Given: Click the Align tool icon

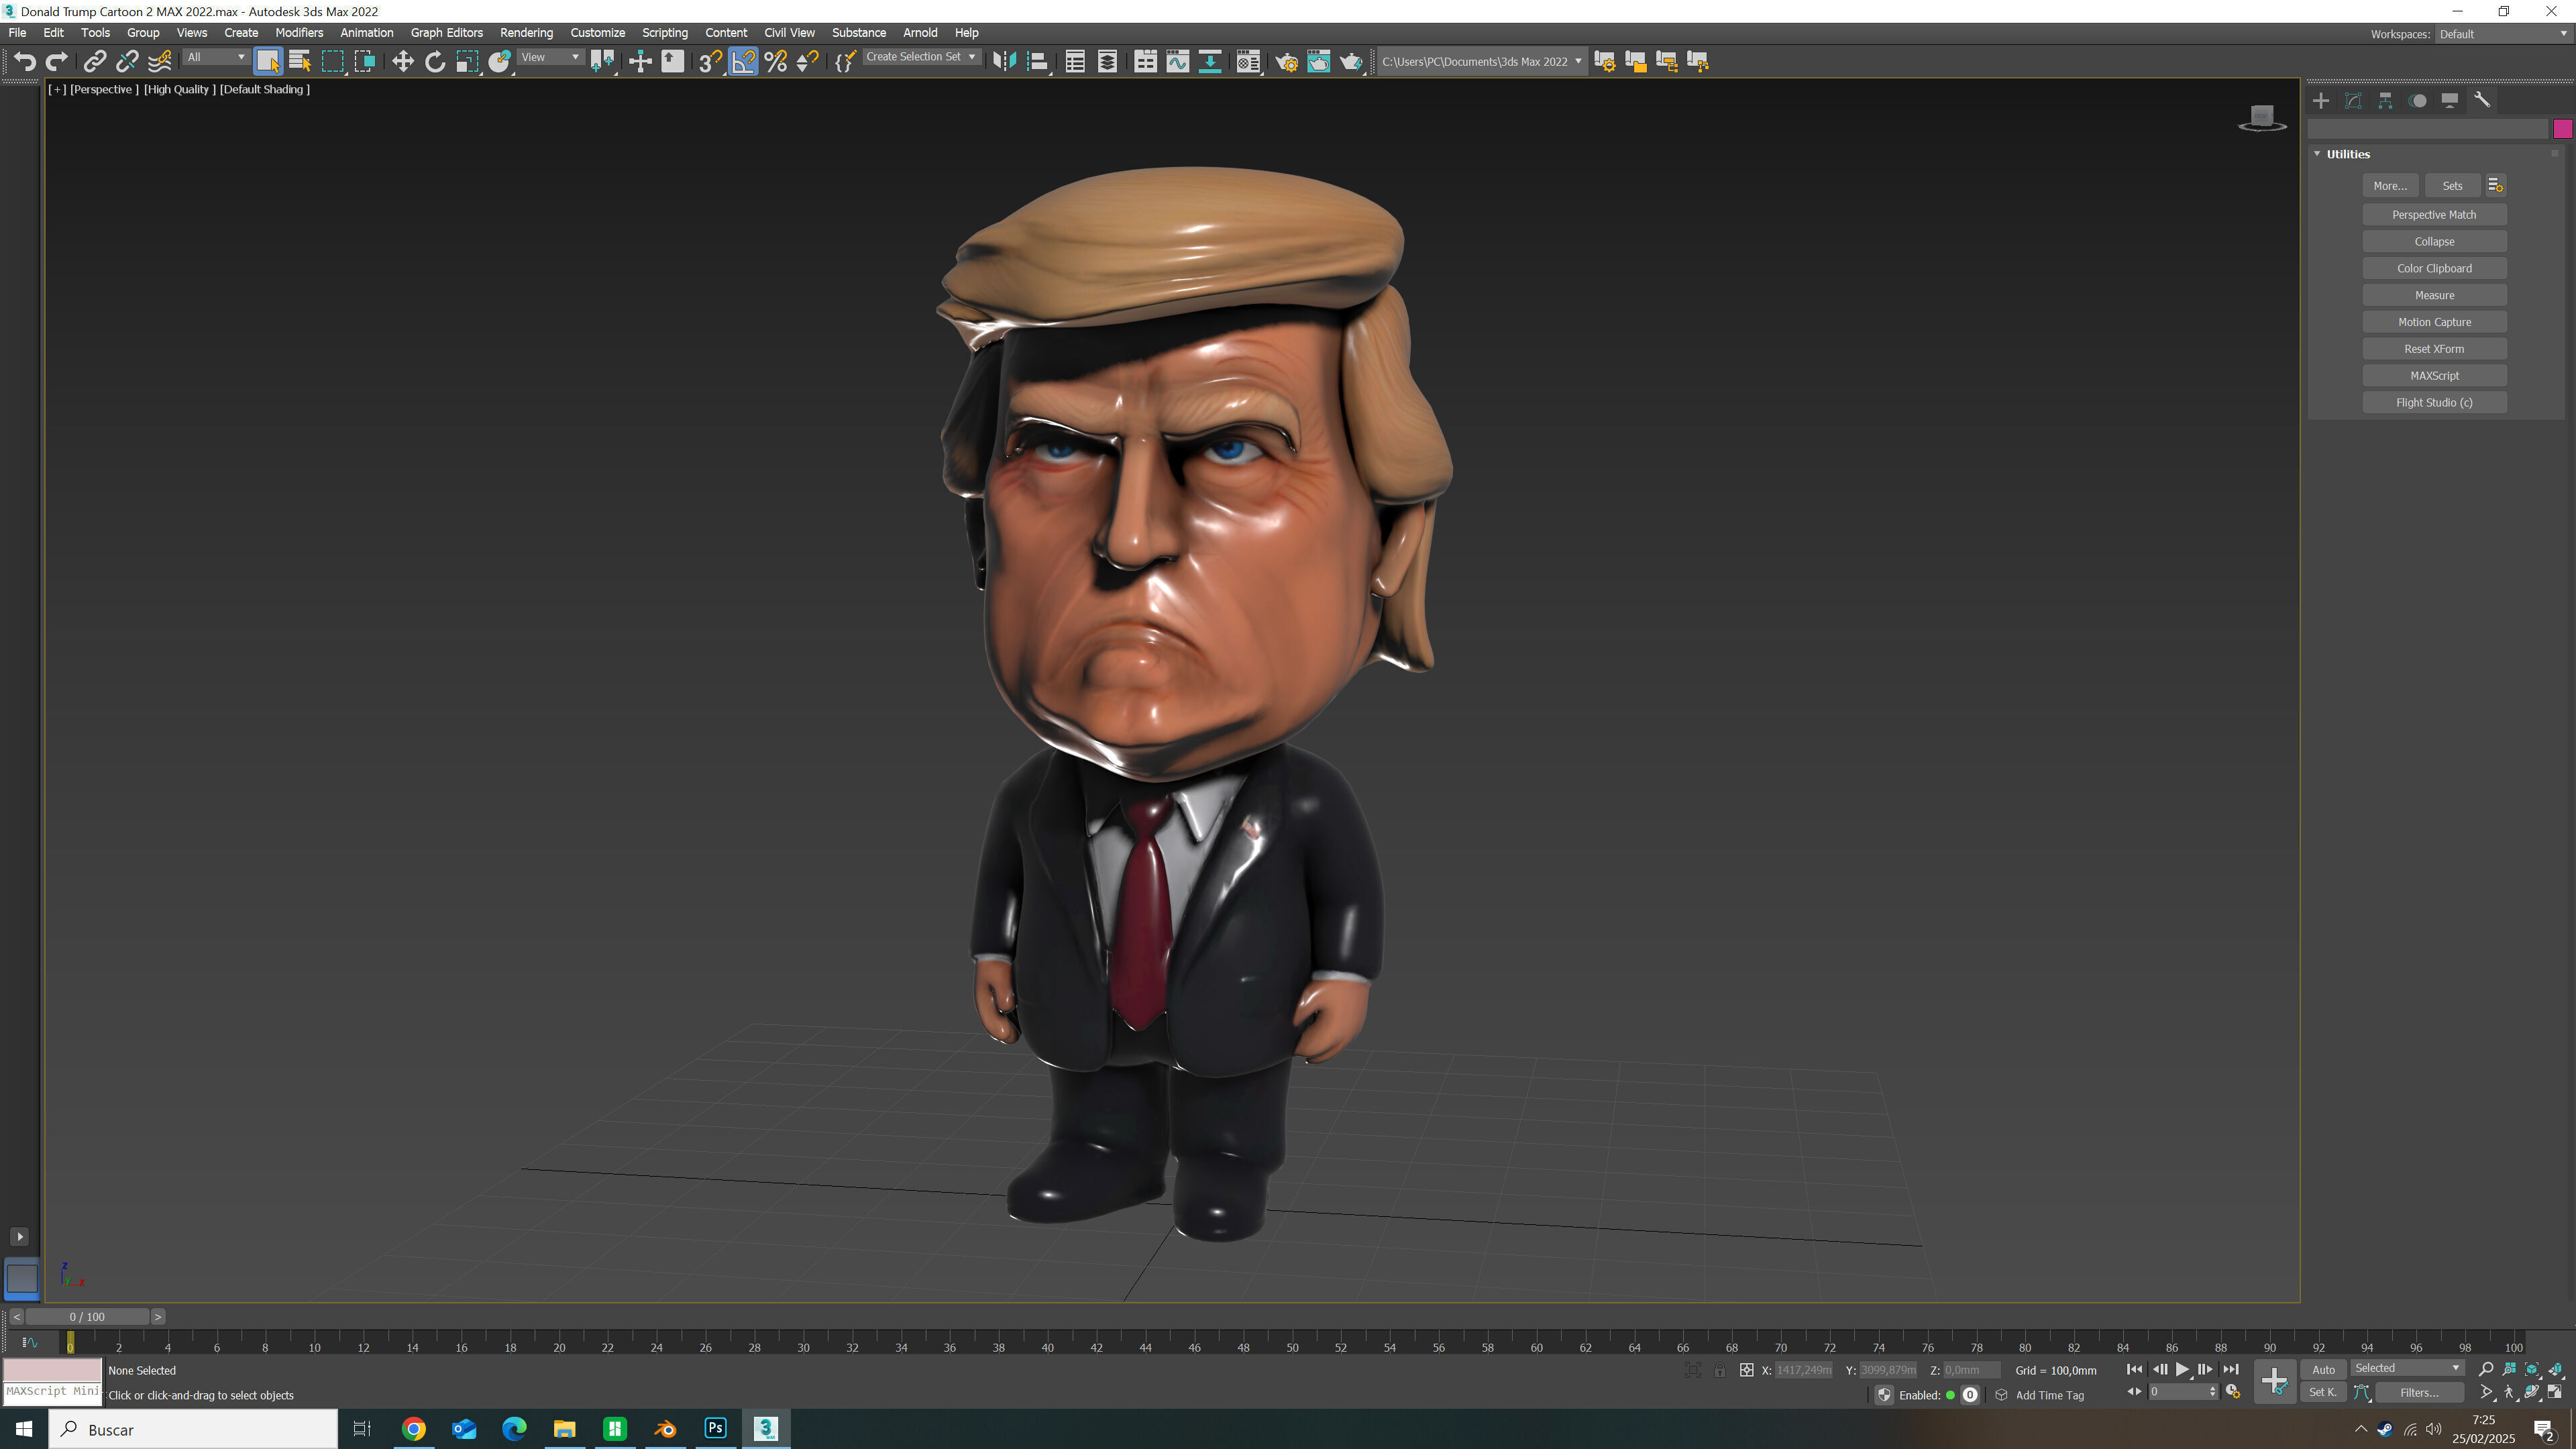Looking at the screenshot, I should click(1038, 61).
